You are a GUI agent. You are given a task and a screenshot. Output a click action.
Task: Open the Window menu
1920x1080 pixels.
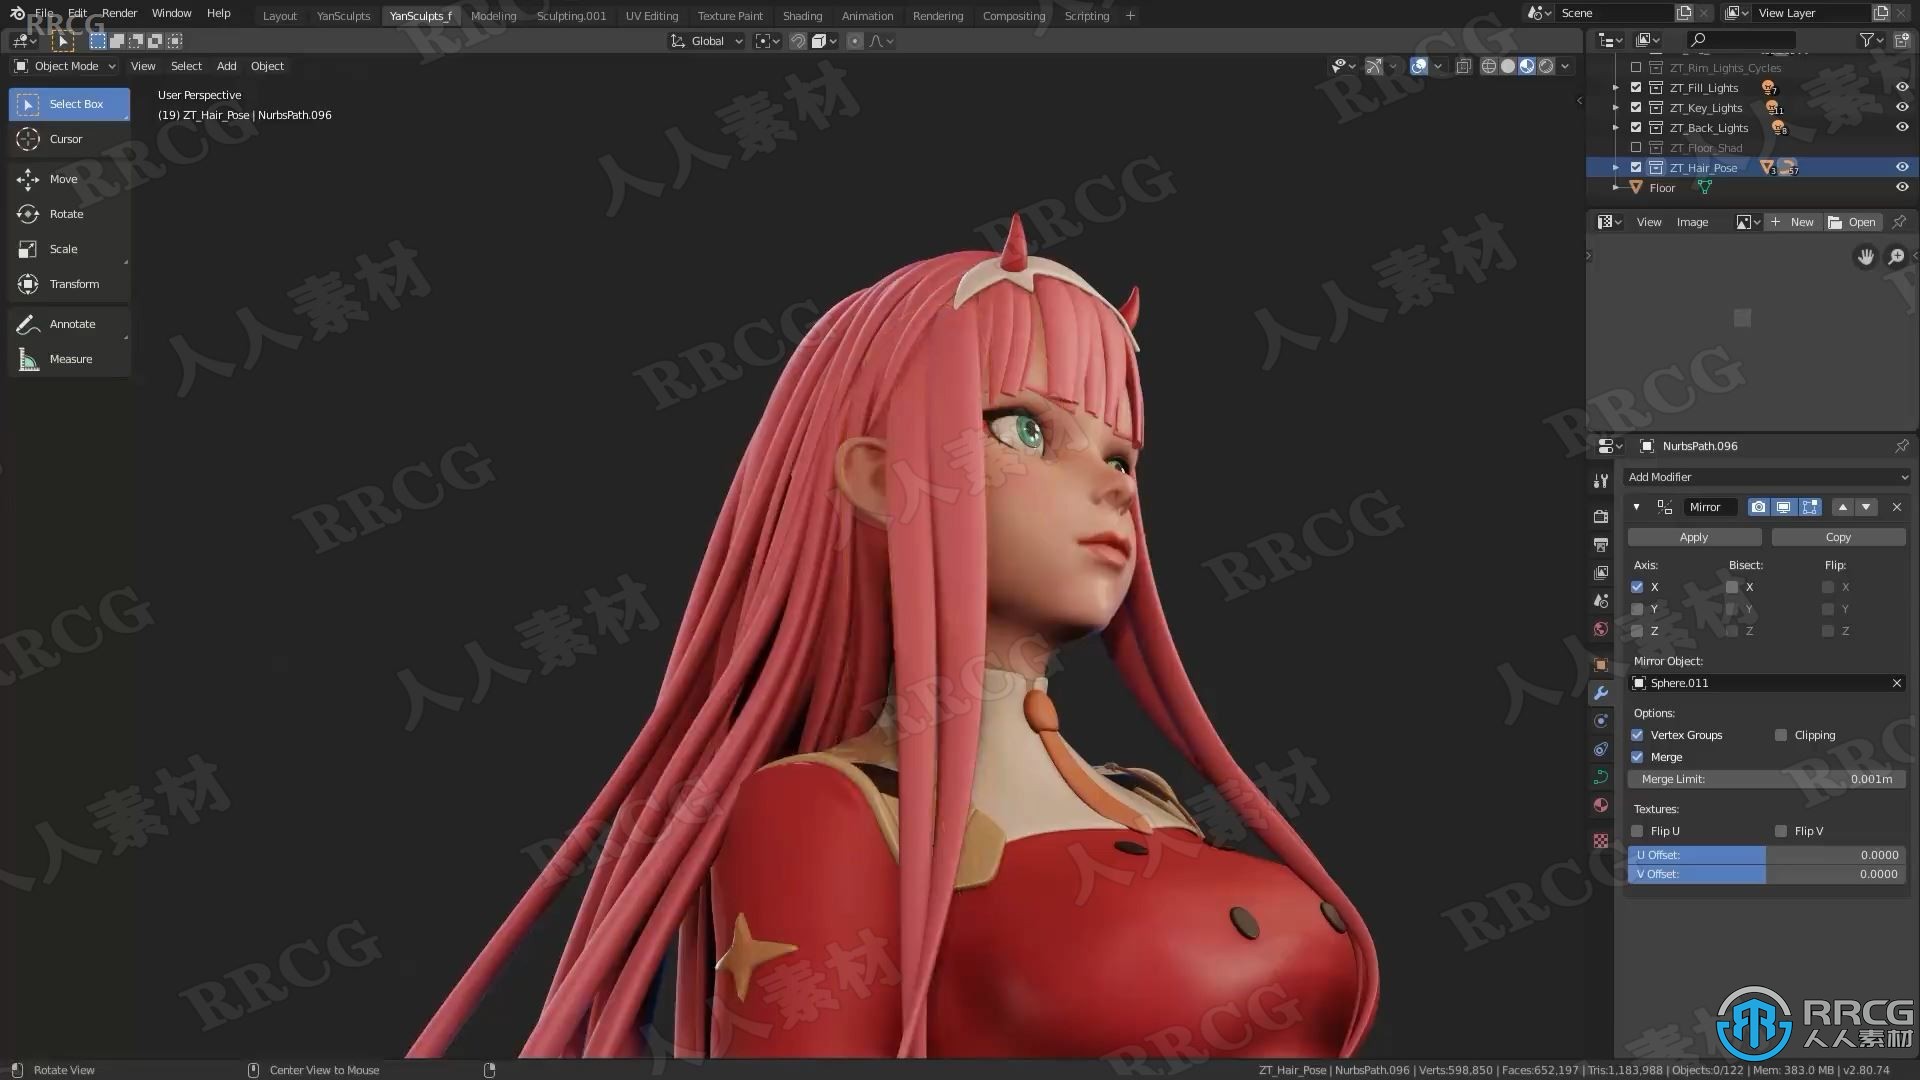171,13
